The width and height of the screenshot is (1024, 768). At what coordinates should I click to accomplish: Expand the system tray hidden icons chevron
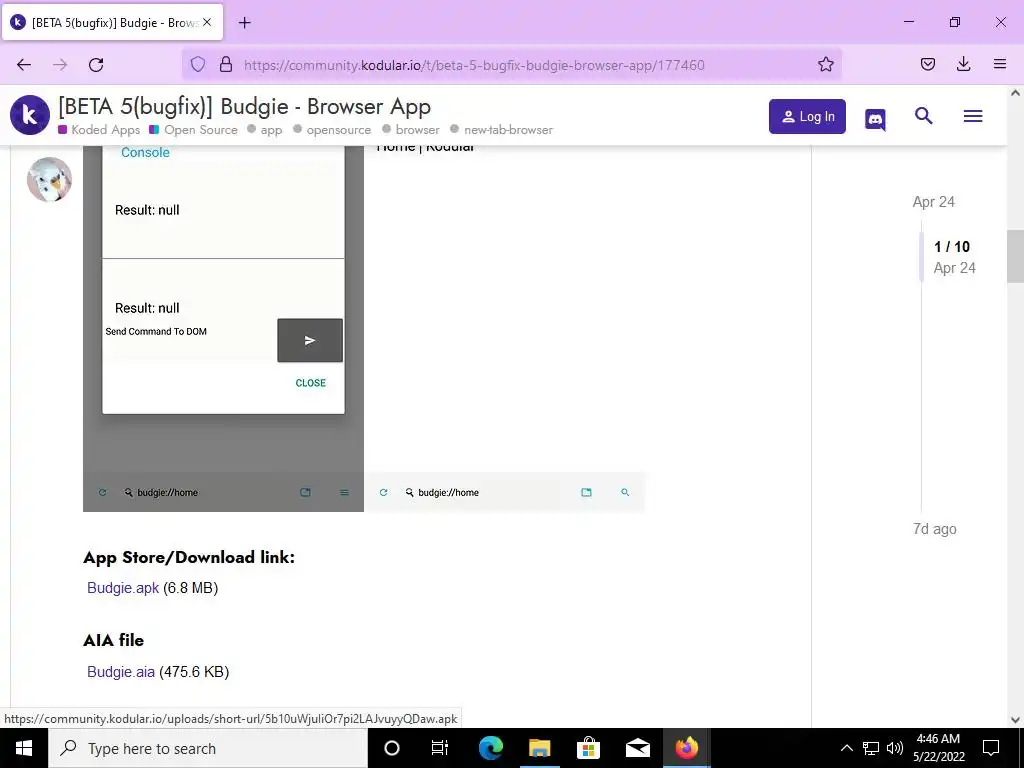point(846,748)
